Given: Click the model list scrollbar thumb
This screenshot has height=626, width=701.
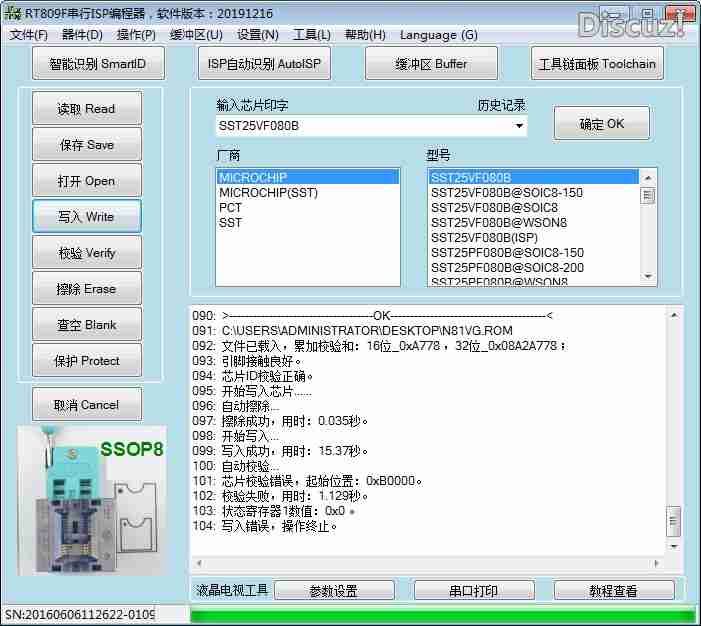Looking at the screenshot, I should pos(648,196).
